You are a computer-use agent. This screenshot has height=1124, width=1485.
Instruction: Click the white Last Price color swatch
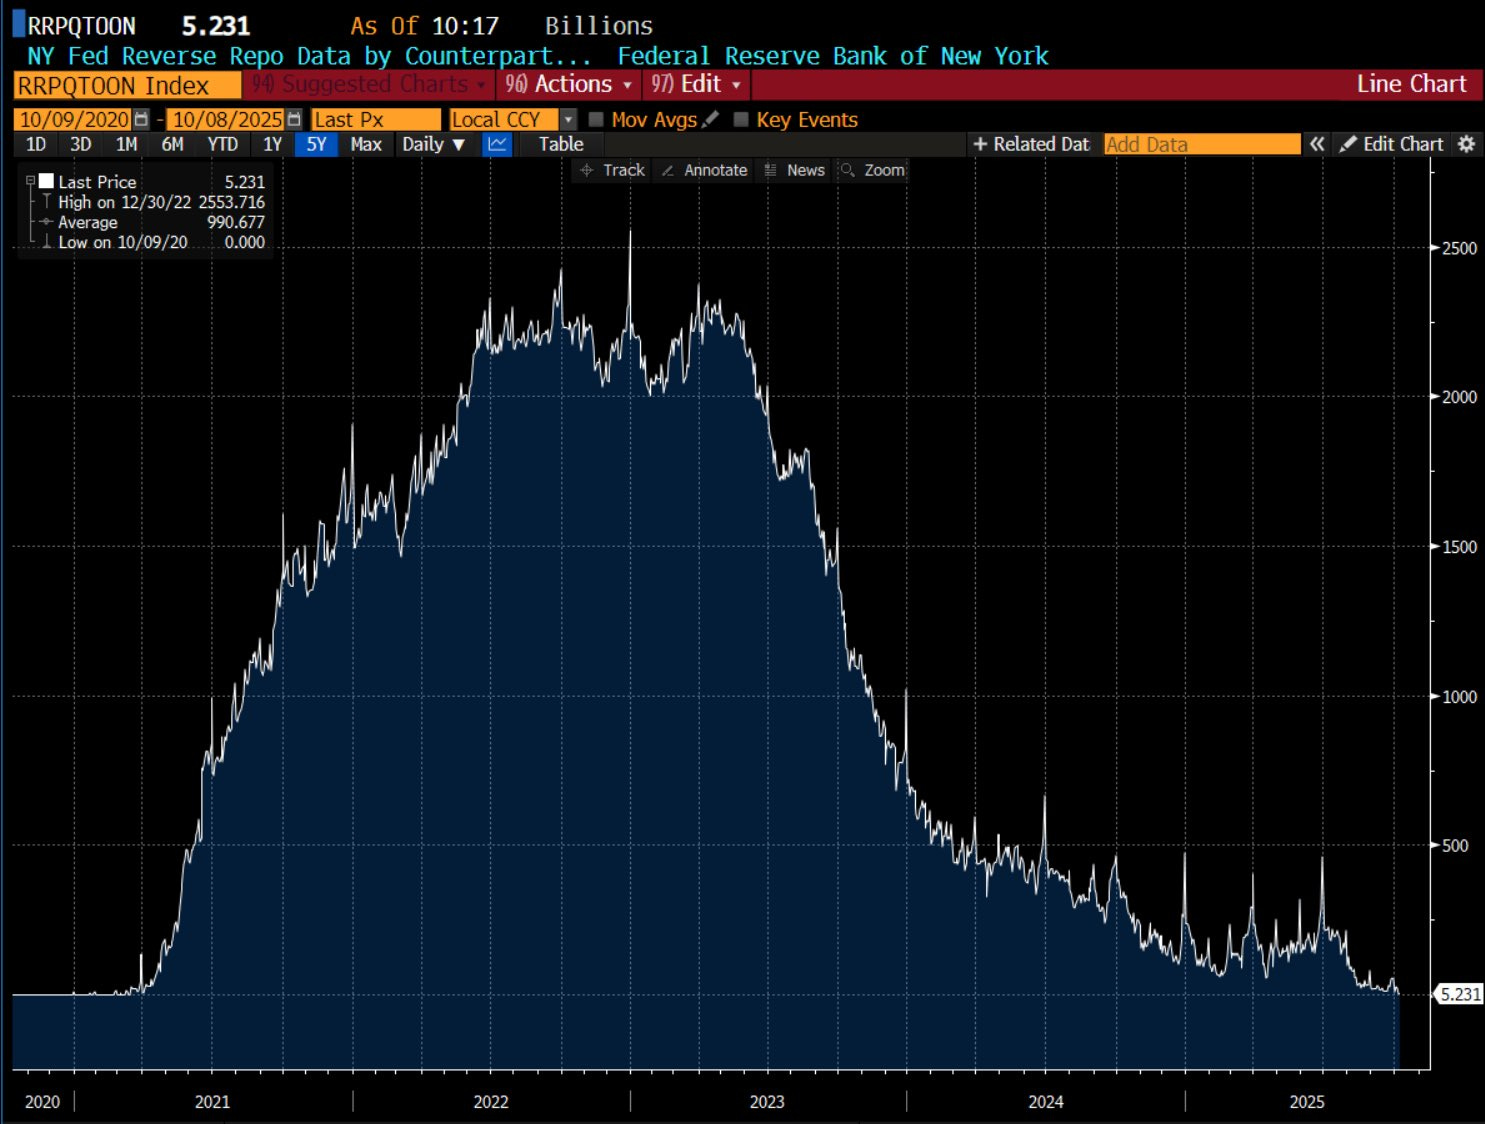point(46,182)
